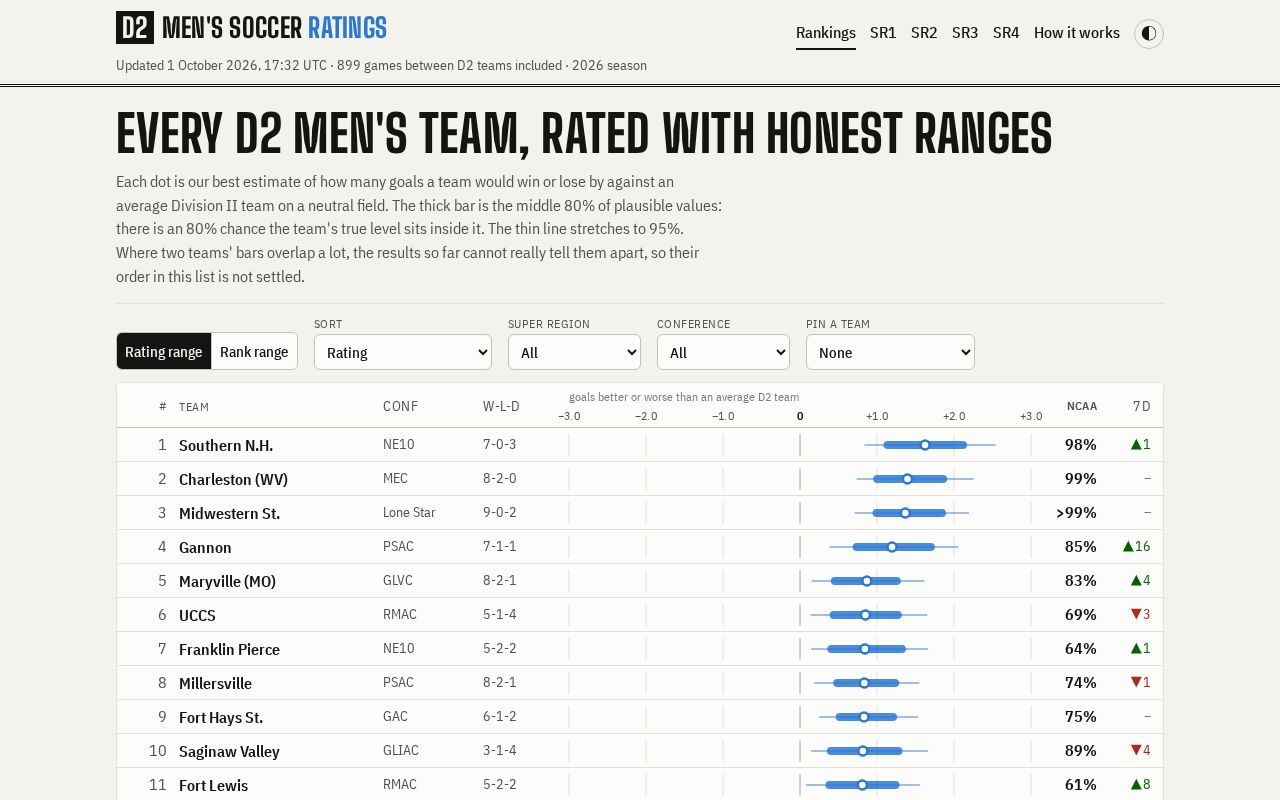Viewport: 1280px width, 800px height.
Task: Click the UCCS team name
Action: [197, 615]
